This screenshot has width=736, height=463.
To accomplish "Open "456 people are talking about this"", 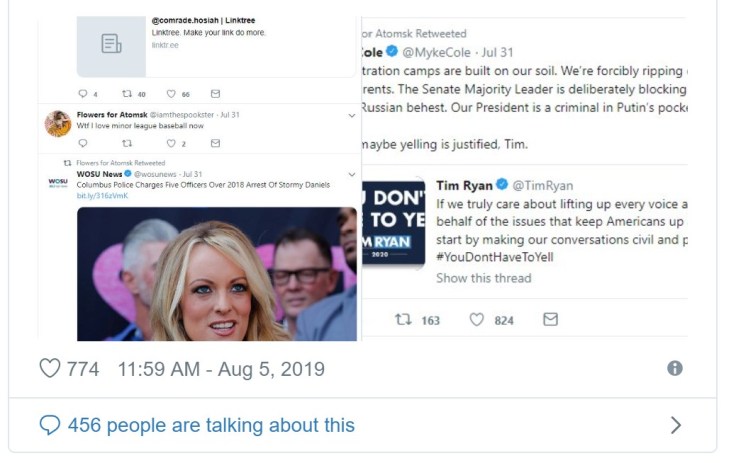I will [210, 425].
